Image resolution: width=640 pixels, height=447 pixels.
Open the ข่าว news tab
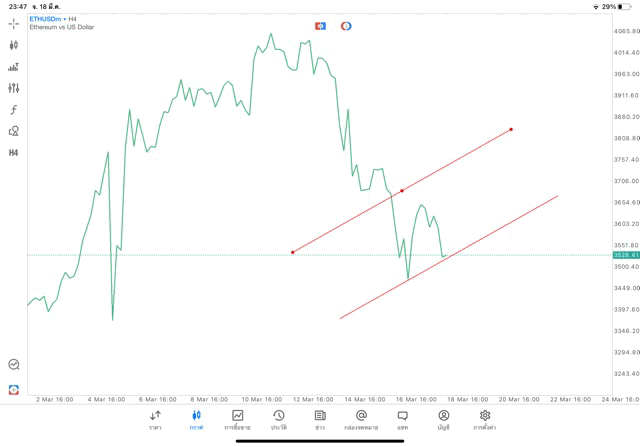click(320, 420)
